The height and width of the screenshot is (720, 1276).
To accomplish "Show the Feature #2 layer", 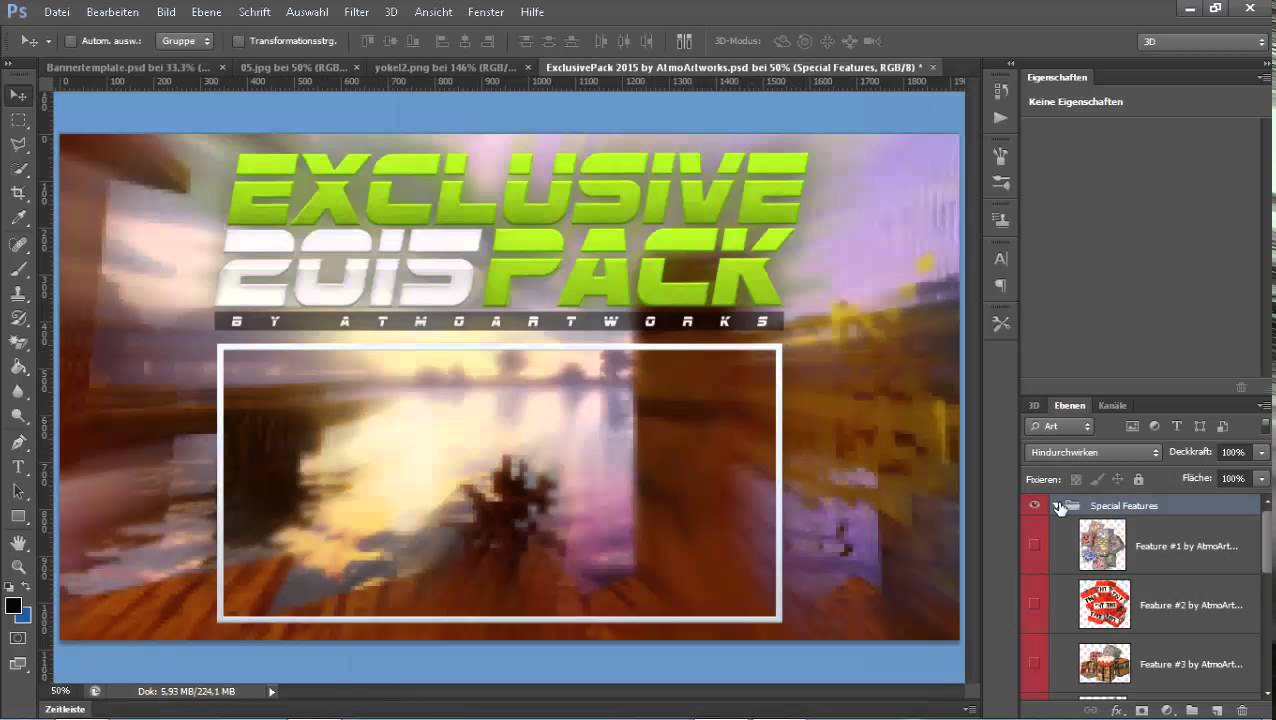I will pyautogui.click(x=1034, y=604).
